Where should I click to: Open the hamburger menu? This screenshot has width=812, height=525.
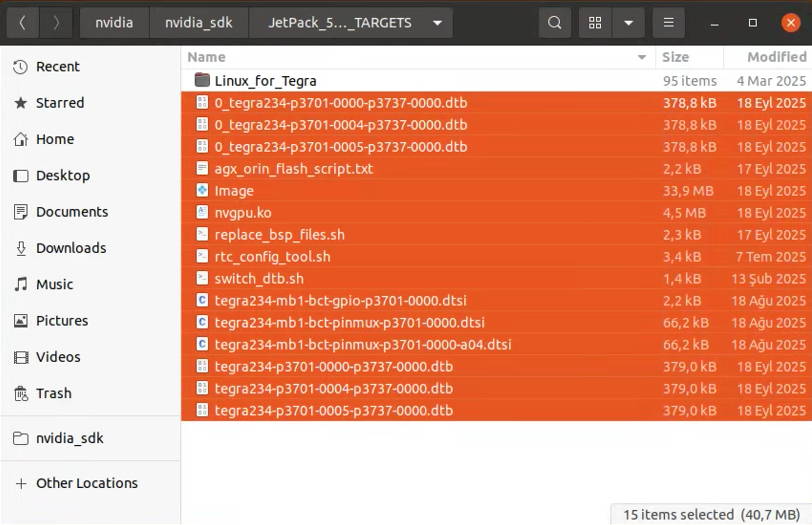point(669,23)
